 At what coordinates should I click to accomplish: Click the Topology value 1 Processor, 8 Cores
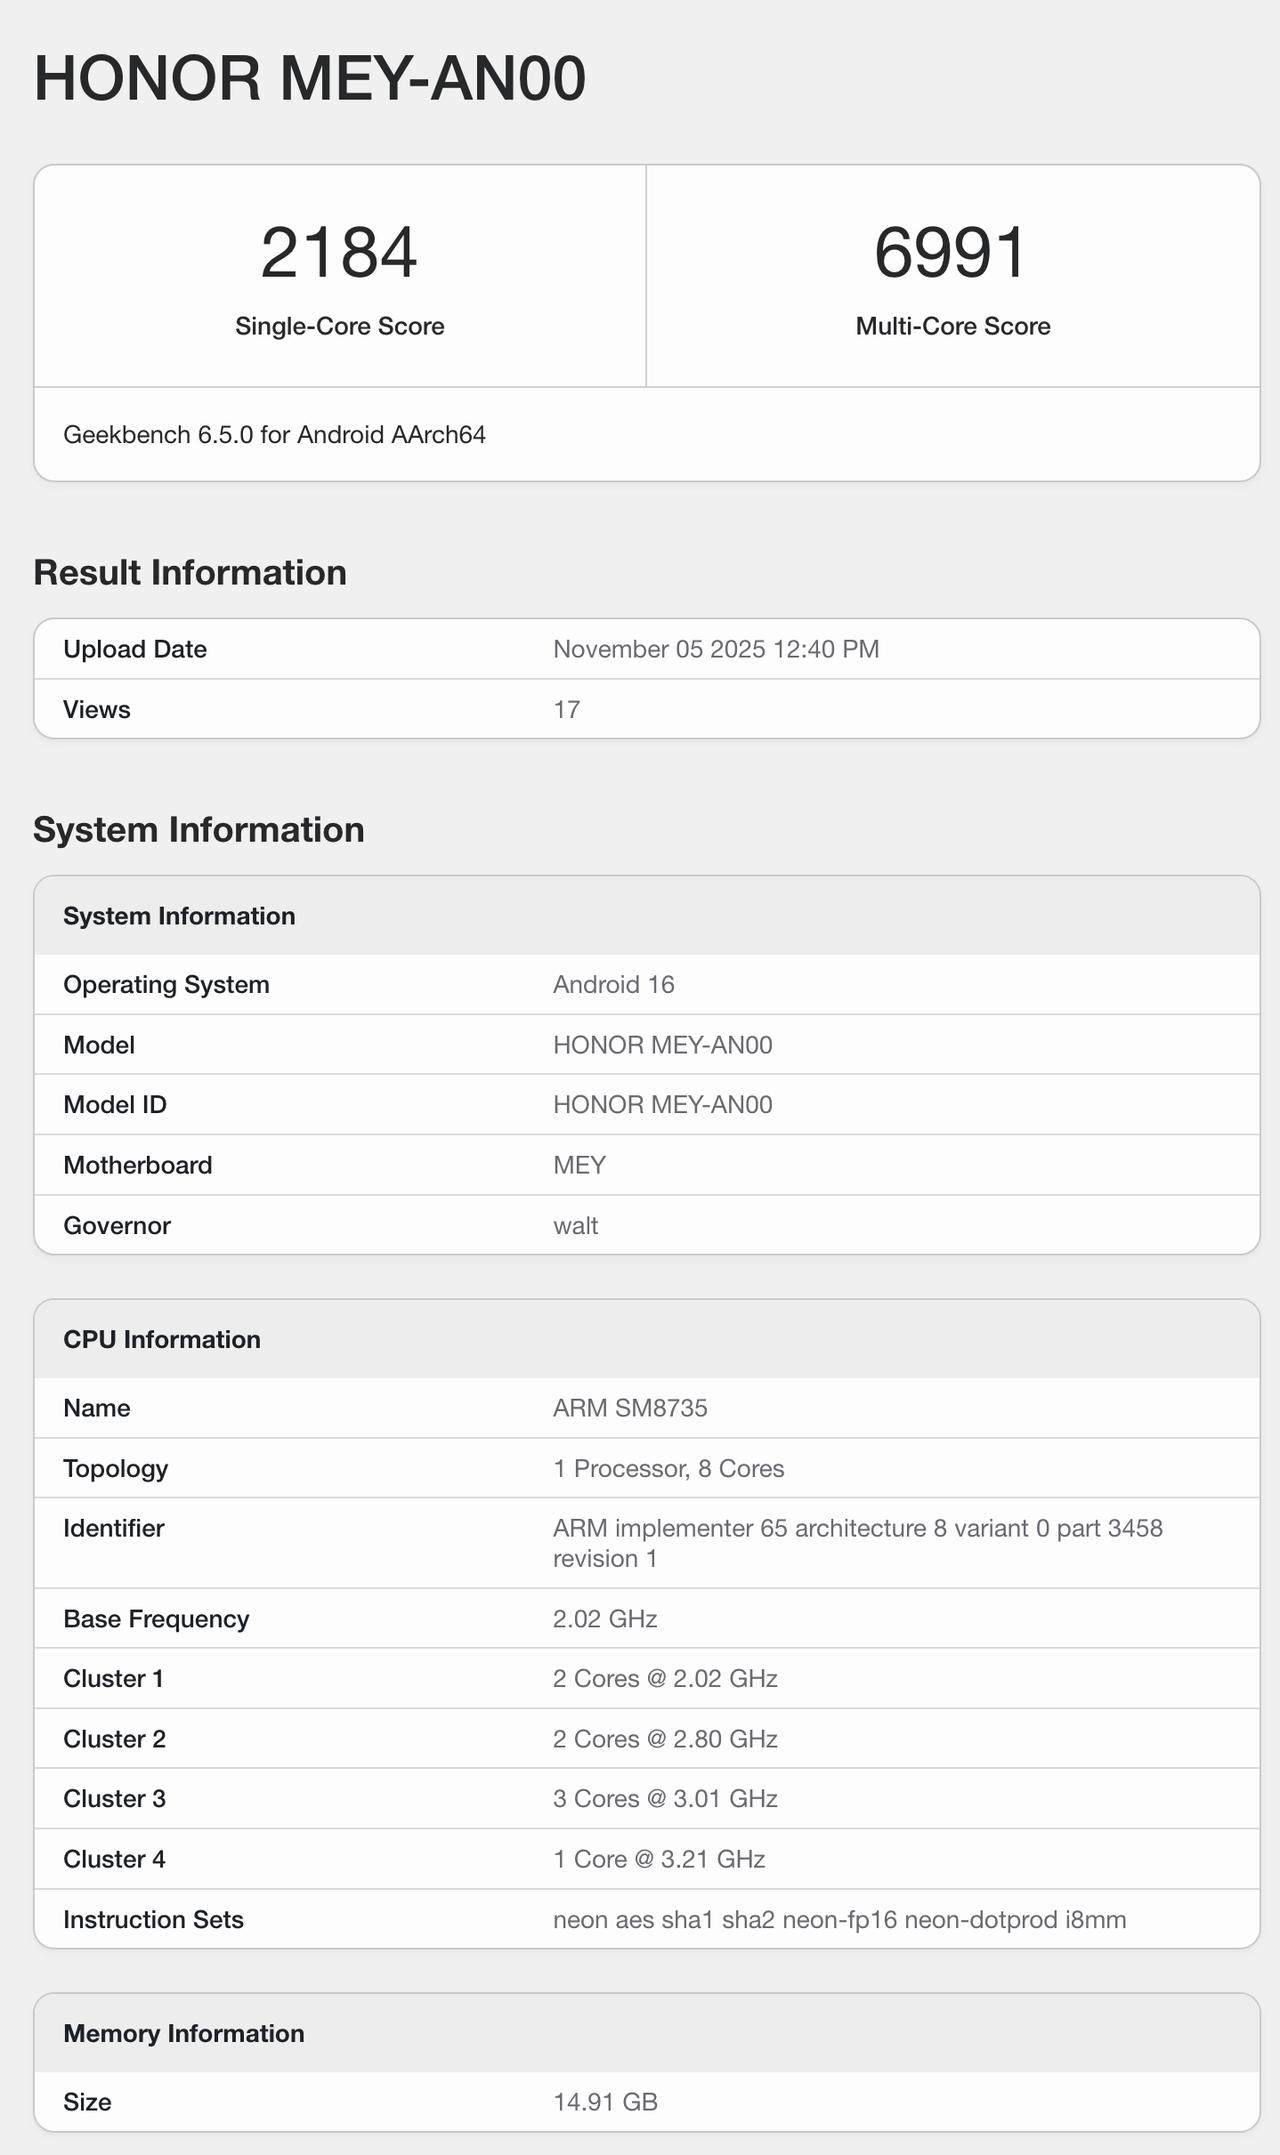tap(668, 1468)
